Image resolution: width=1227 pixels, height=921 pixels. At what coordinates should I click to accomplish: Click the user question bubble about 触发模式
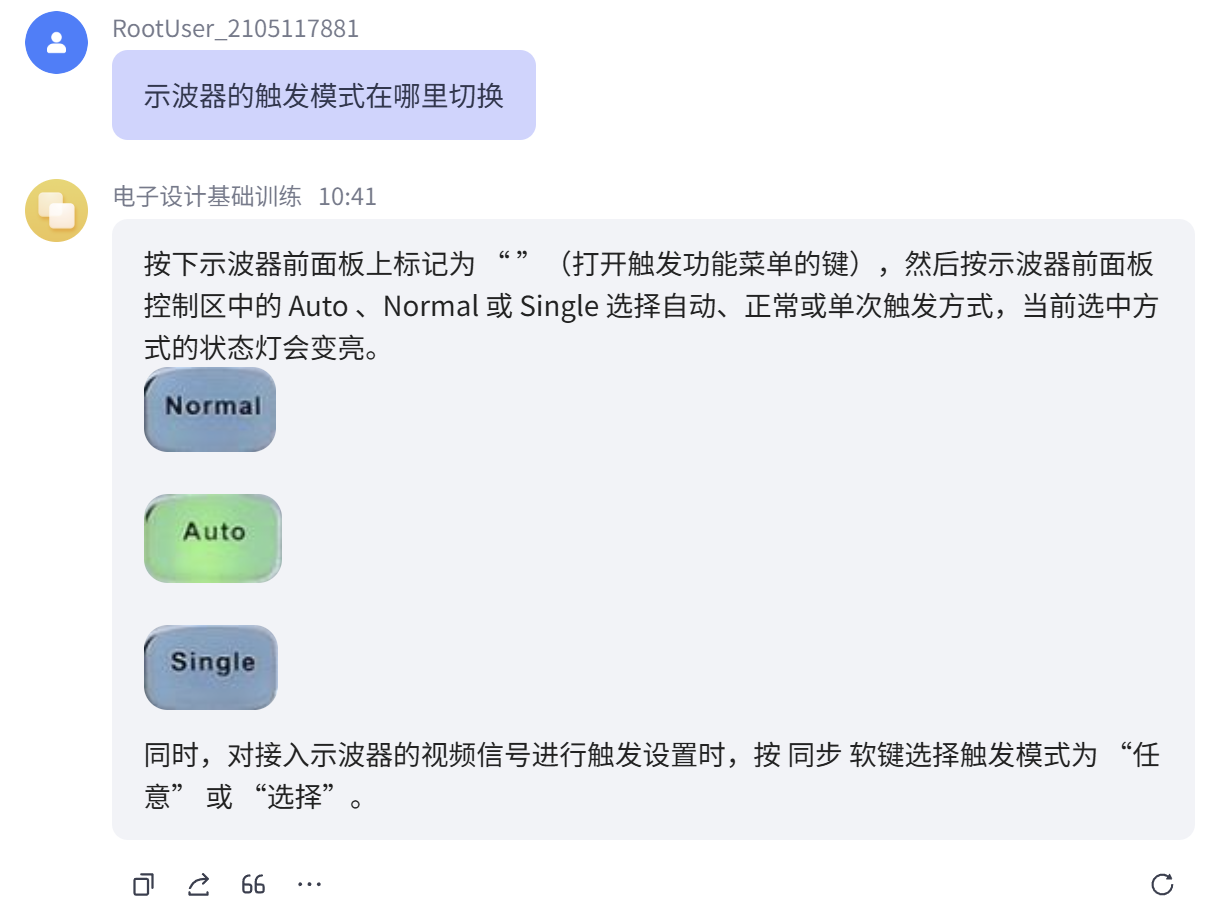(x=323, y=96)
